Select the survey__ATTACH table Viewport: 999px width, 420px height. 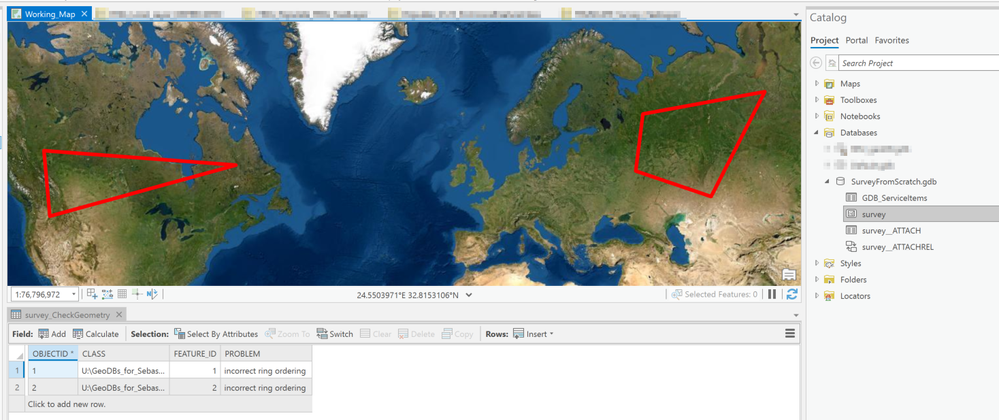tap(891, 231)
